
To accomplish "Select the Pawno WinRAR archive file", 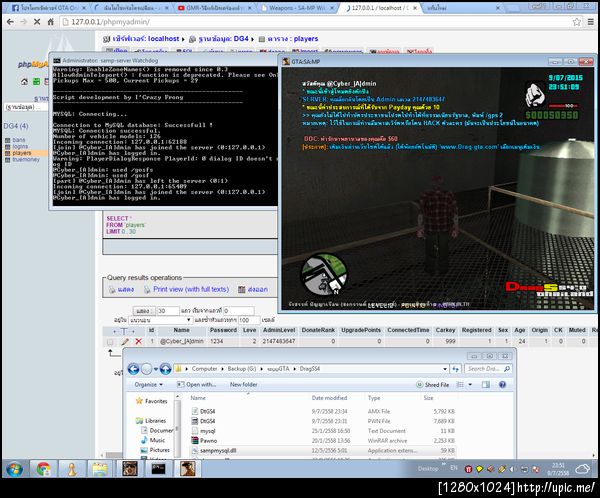I will [208, 441].
